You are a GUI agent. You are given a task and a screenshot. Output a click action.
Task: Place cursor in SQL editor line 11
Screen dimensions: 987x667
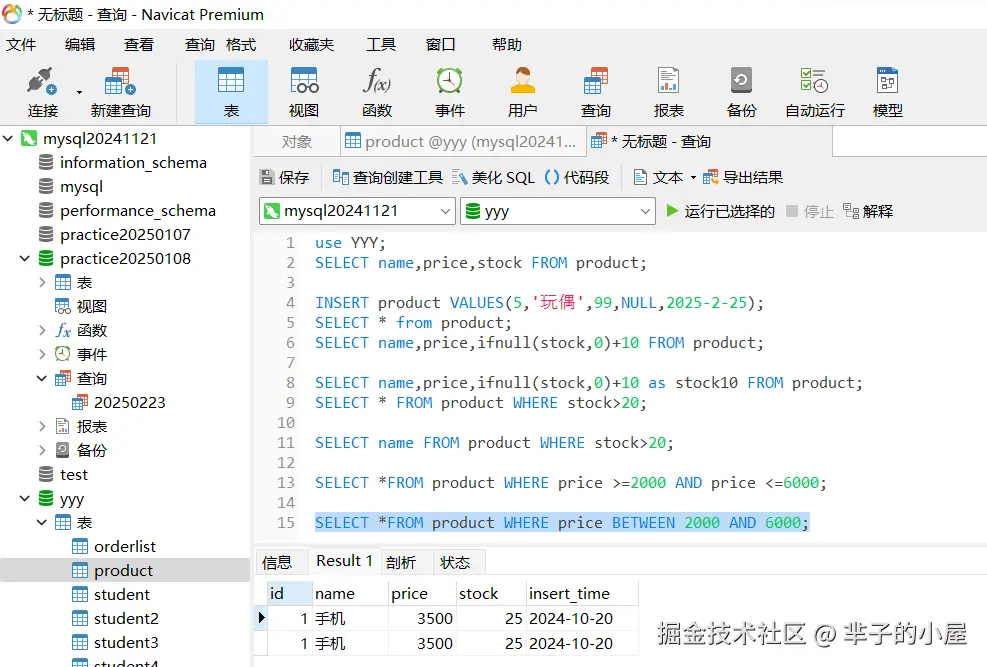(494, 443)
